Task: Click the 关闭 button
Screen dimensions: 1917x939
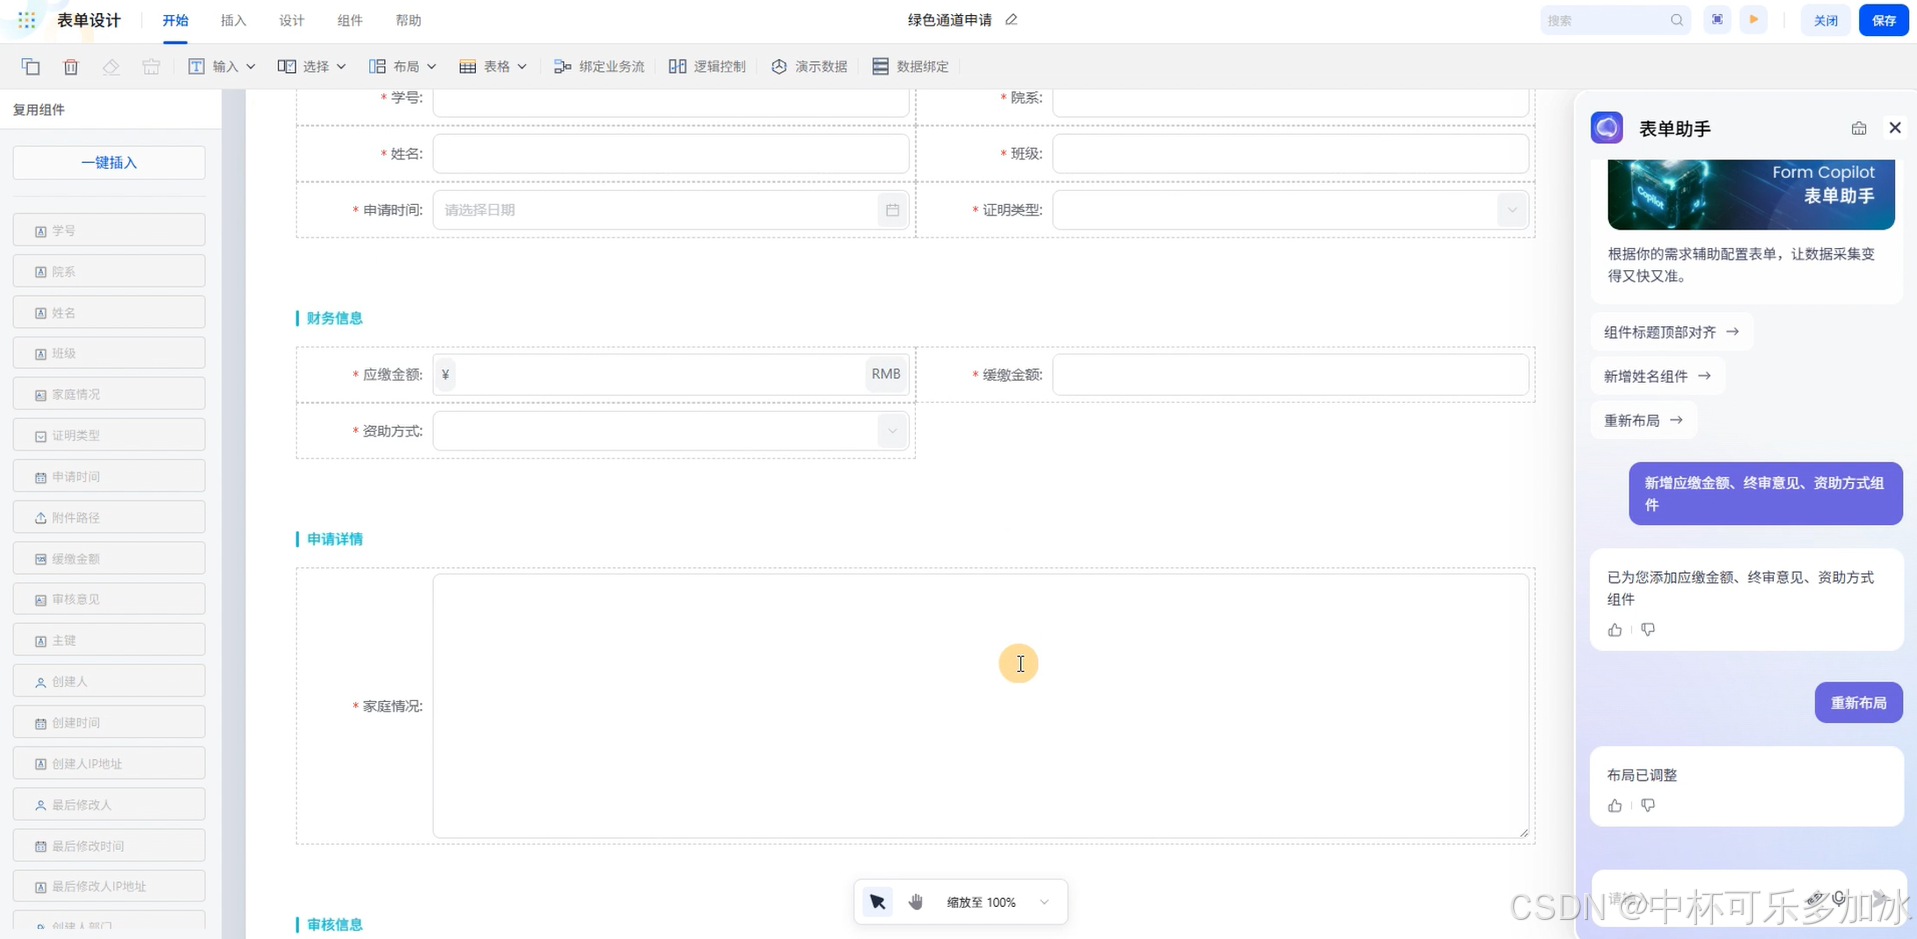Action: point(1826,20)
